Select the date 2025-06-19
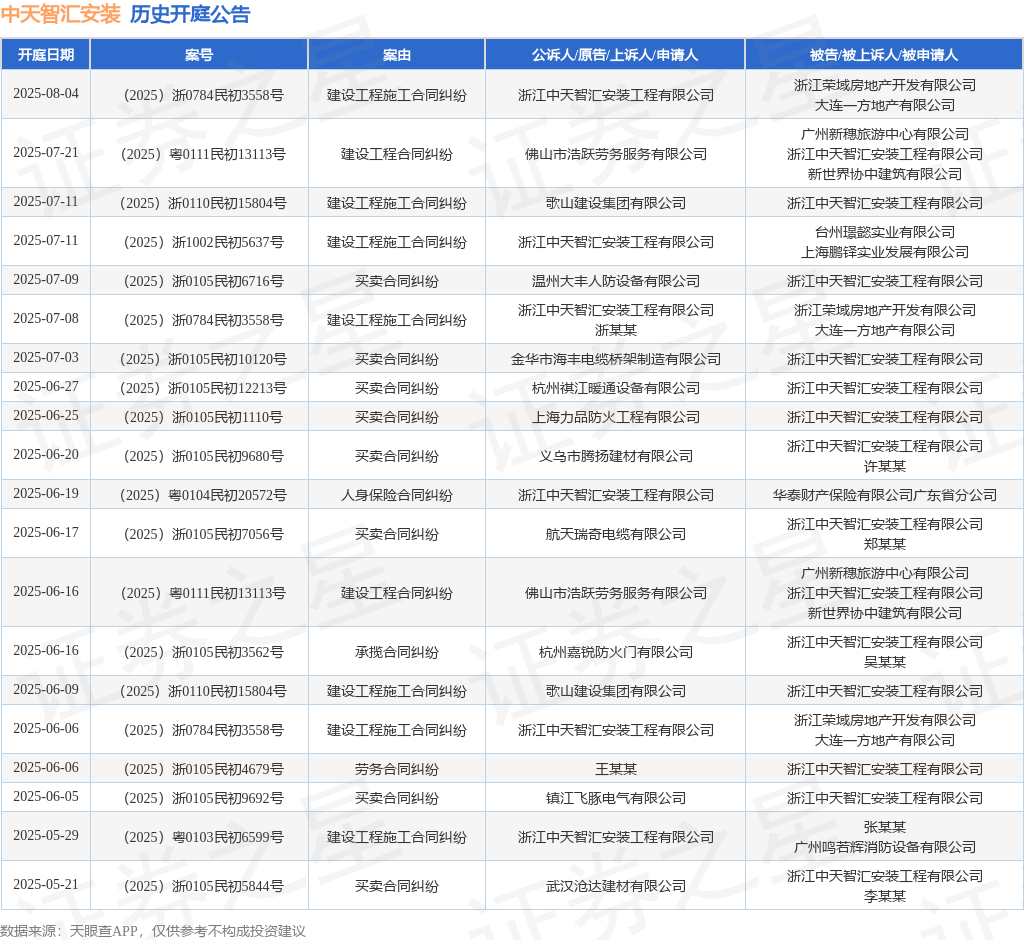 [x=46, y=494]
